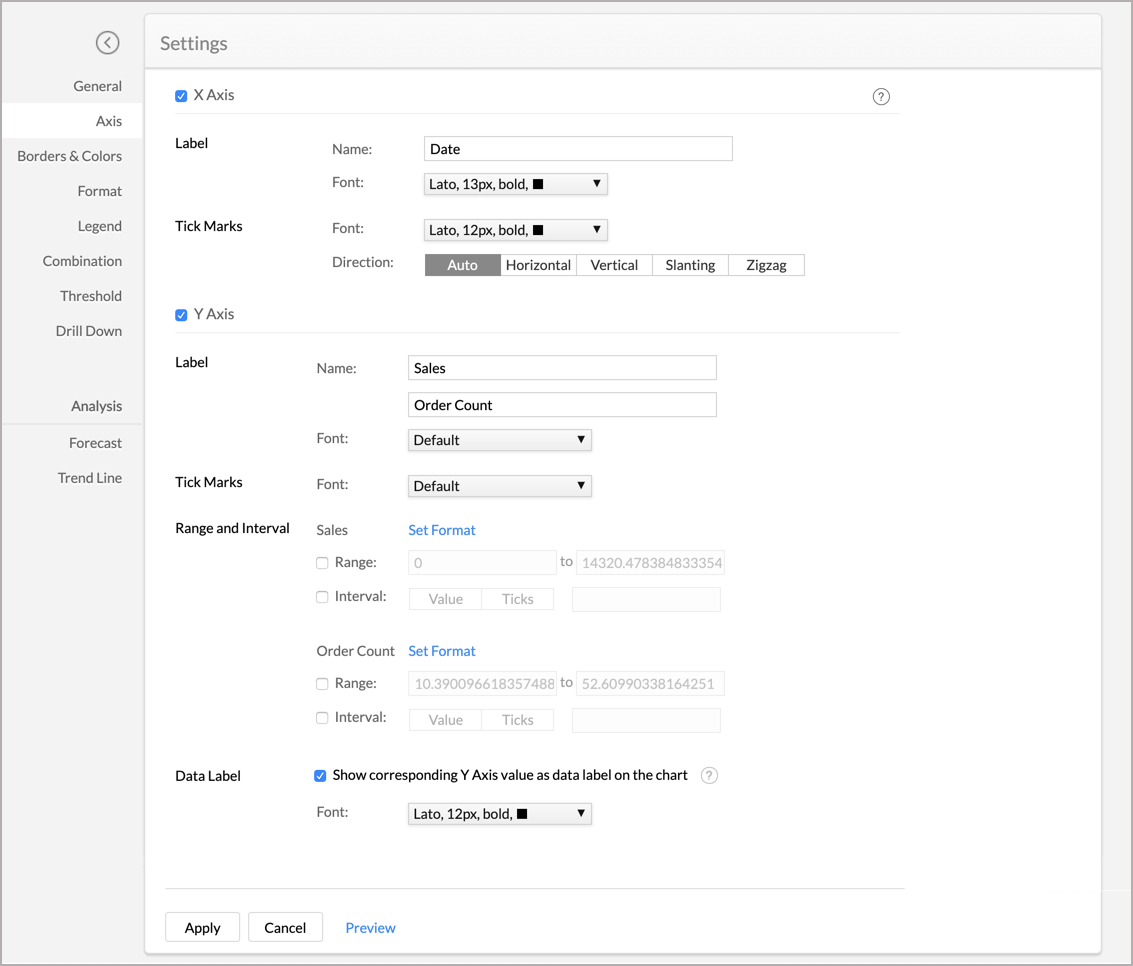Select the Slanting tick mark direction
This screenshot has height=966, width=1133.
(x=690, y=264)
